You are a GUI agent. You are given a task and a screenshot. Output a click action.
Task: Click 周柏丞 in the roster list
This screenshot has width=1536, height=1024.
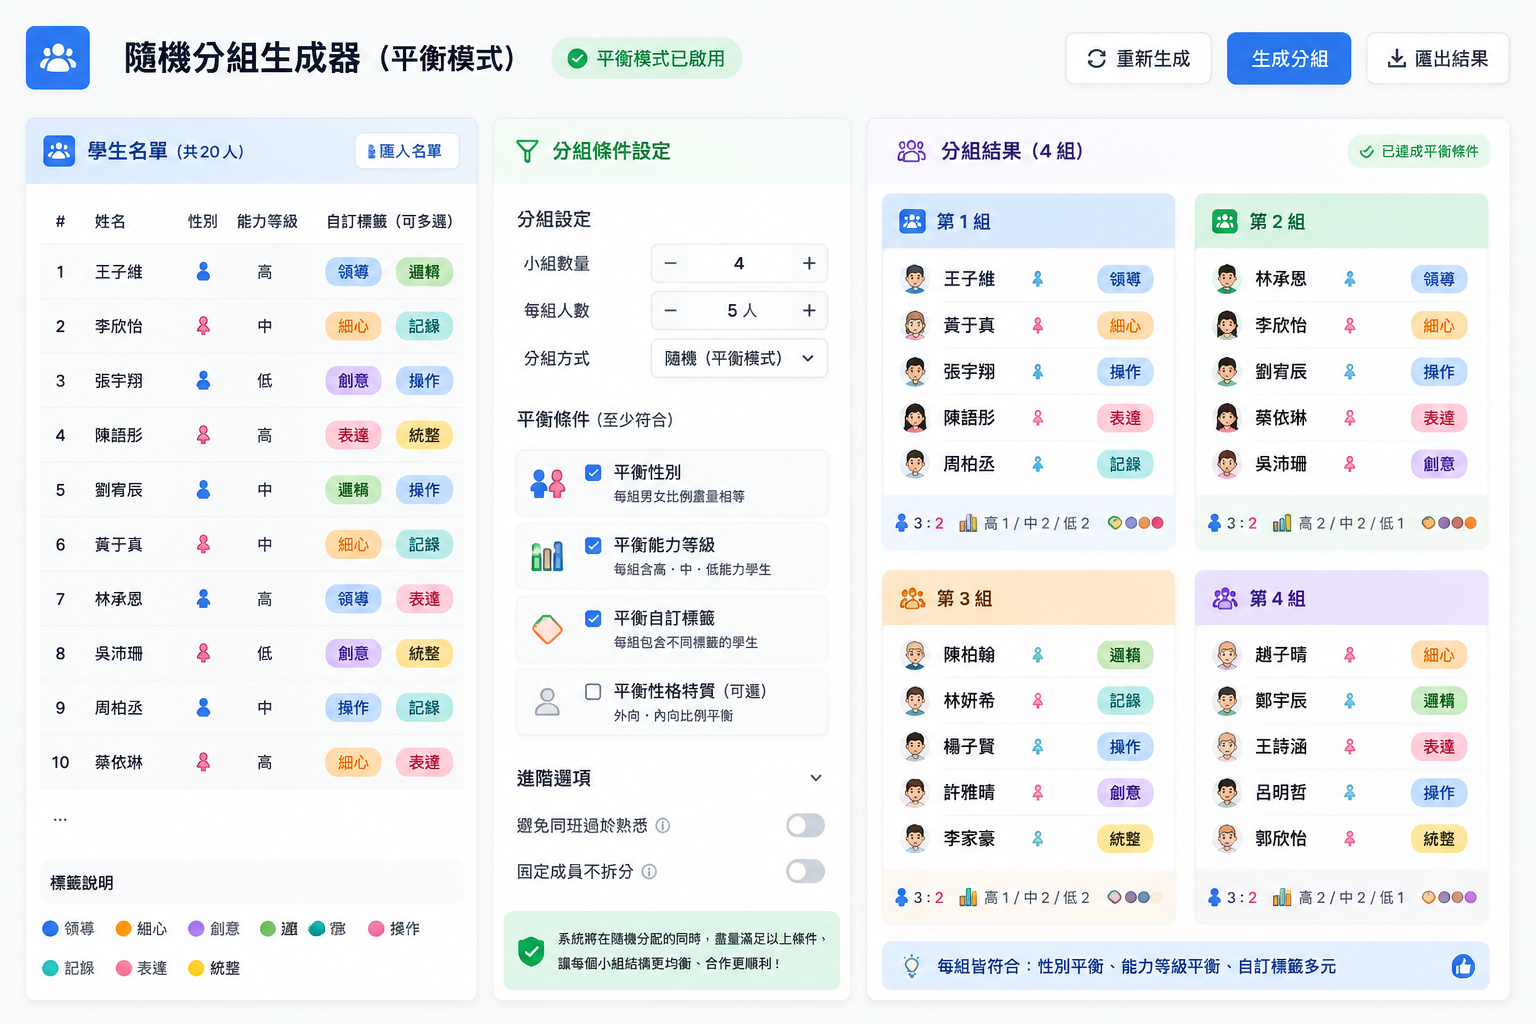click(x=119, y=708)
